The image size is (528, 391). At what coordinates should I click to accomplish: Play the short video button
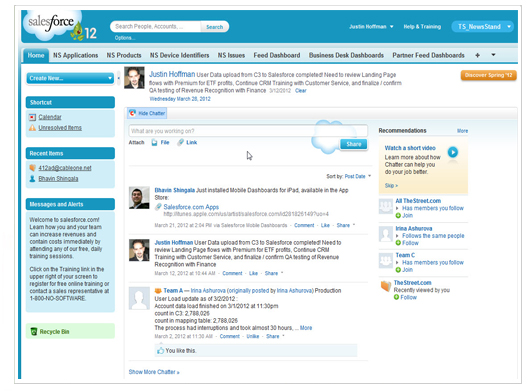pyautogui.click(x=453, y=152)
